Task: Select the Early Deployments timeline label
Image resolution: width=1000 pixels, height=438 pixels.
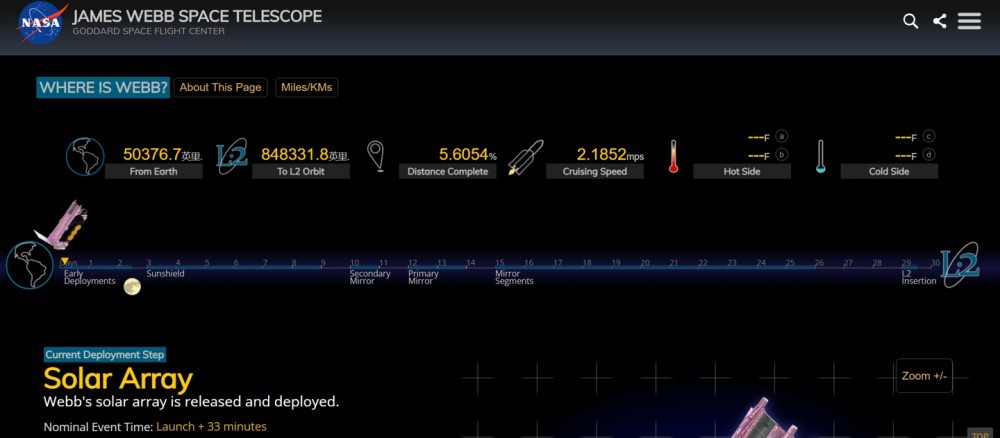Action: [x=89, y=277]
